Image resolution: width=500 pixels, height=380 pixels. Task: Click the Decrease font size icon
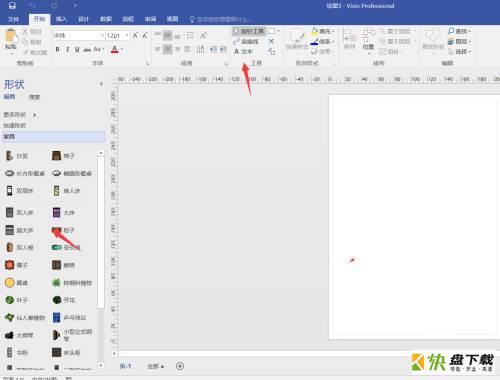145,35
